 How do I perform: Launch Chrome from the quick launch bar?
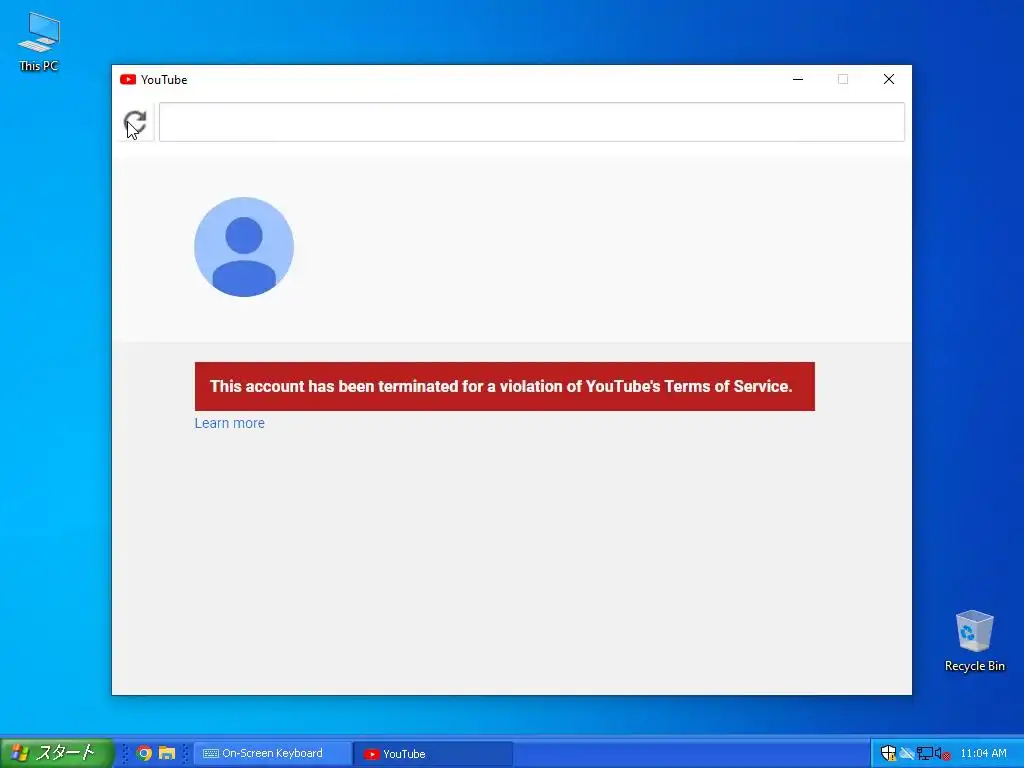[144, 753]
